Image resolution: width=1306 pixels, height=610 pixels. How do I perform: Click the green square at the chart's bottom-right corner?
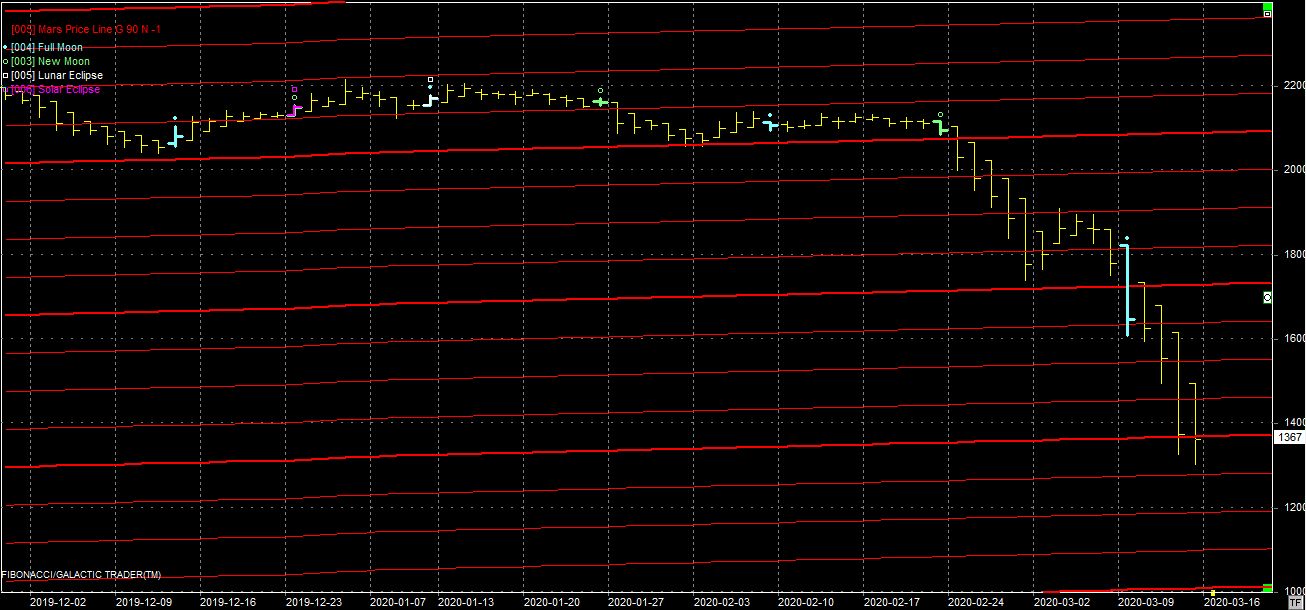[x=1267, y=587]
